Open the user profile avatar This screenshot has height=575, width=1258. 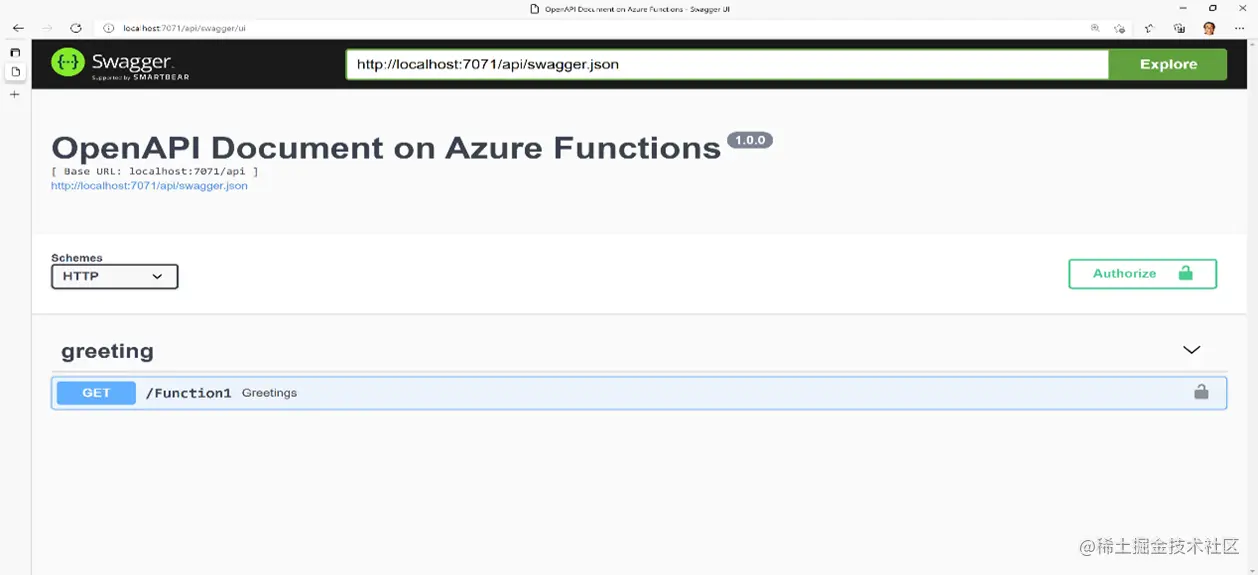[1209, 28]
